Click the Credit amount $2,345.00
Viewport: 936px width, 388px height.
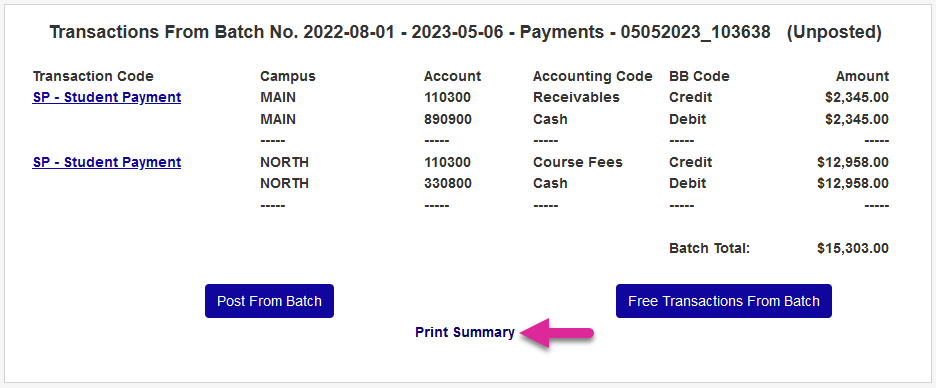[x=857, y=97]
